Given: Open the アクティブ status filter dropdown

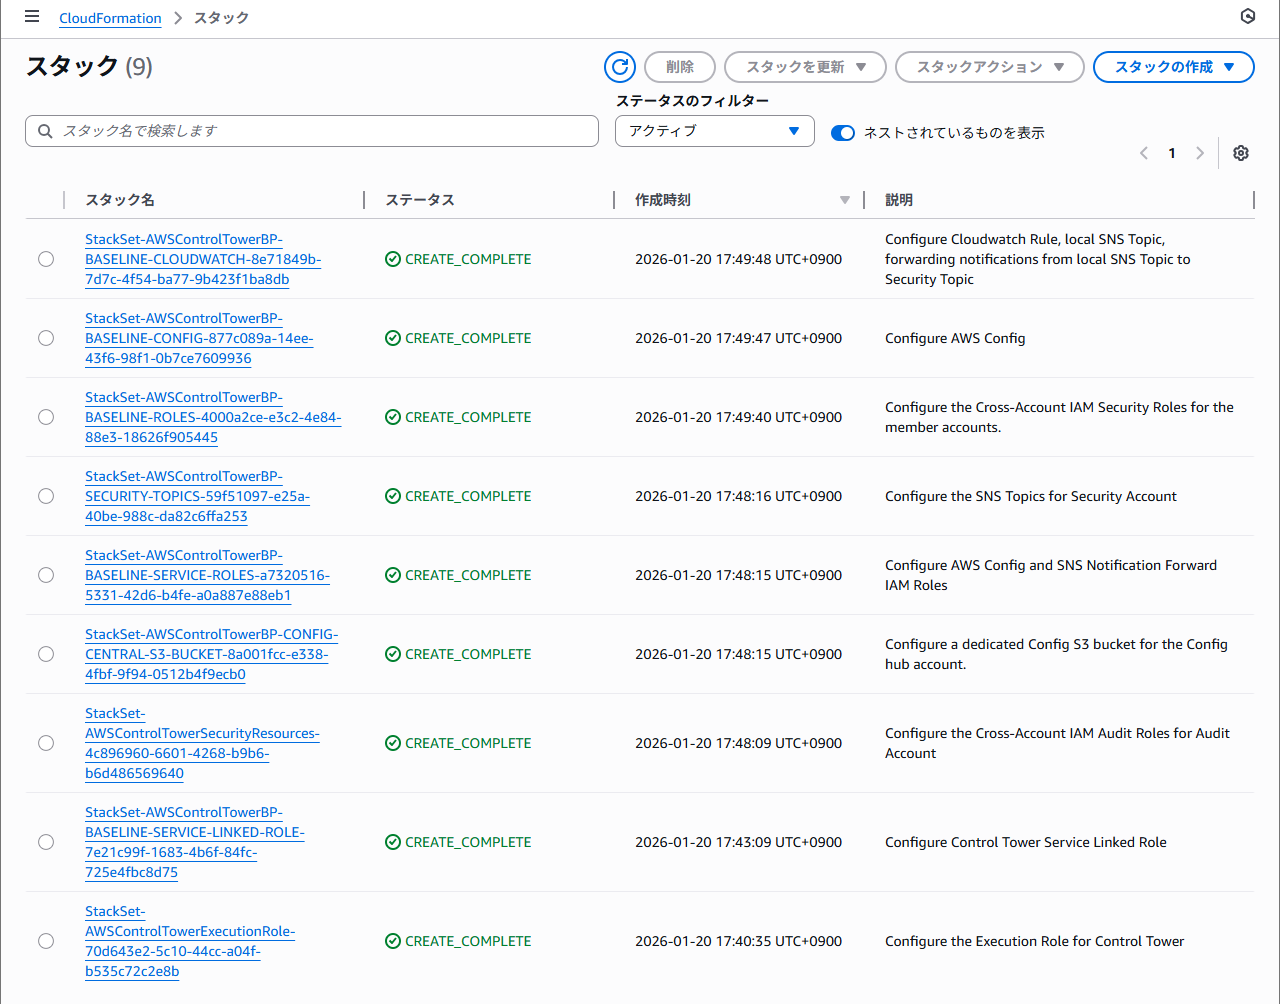Looking at the screenshot, I should 714,131.
